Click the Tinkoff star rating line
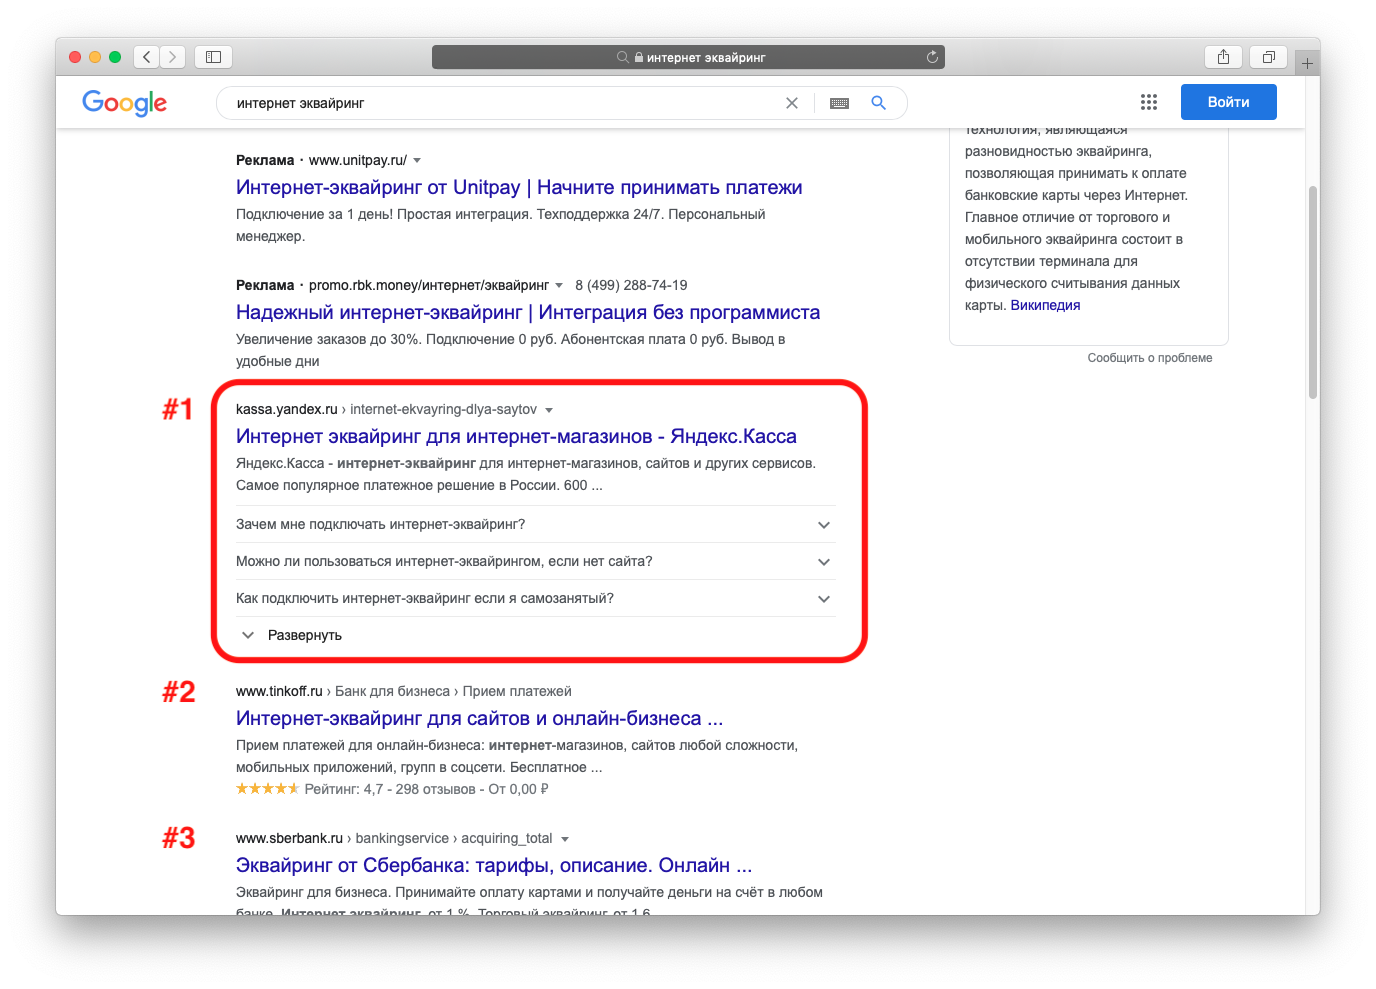The width and height of the screenshot is (1376, 989). (392, 789)
